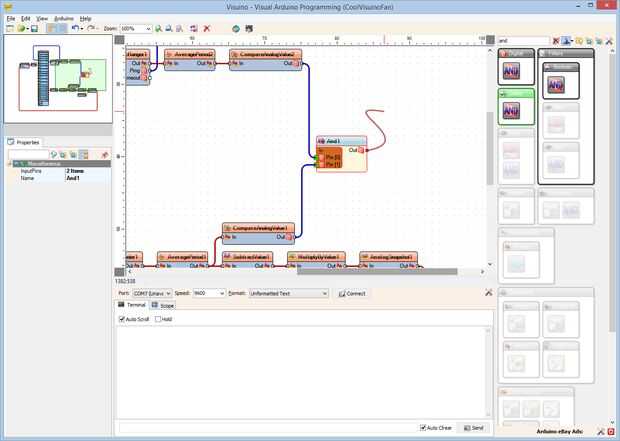Viewport: 620px width, 441px height.
Task: Click the Open project globe icon
Action: [x=21, y=28]
